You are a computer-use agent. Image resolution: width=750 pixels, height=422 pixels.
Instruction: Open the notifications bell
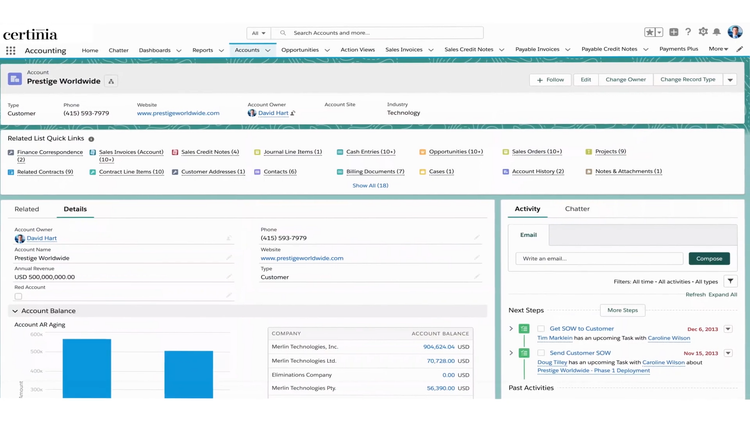point(716,32)
